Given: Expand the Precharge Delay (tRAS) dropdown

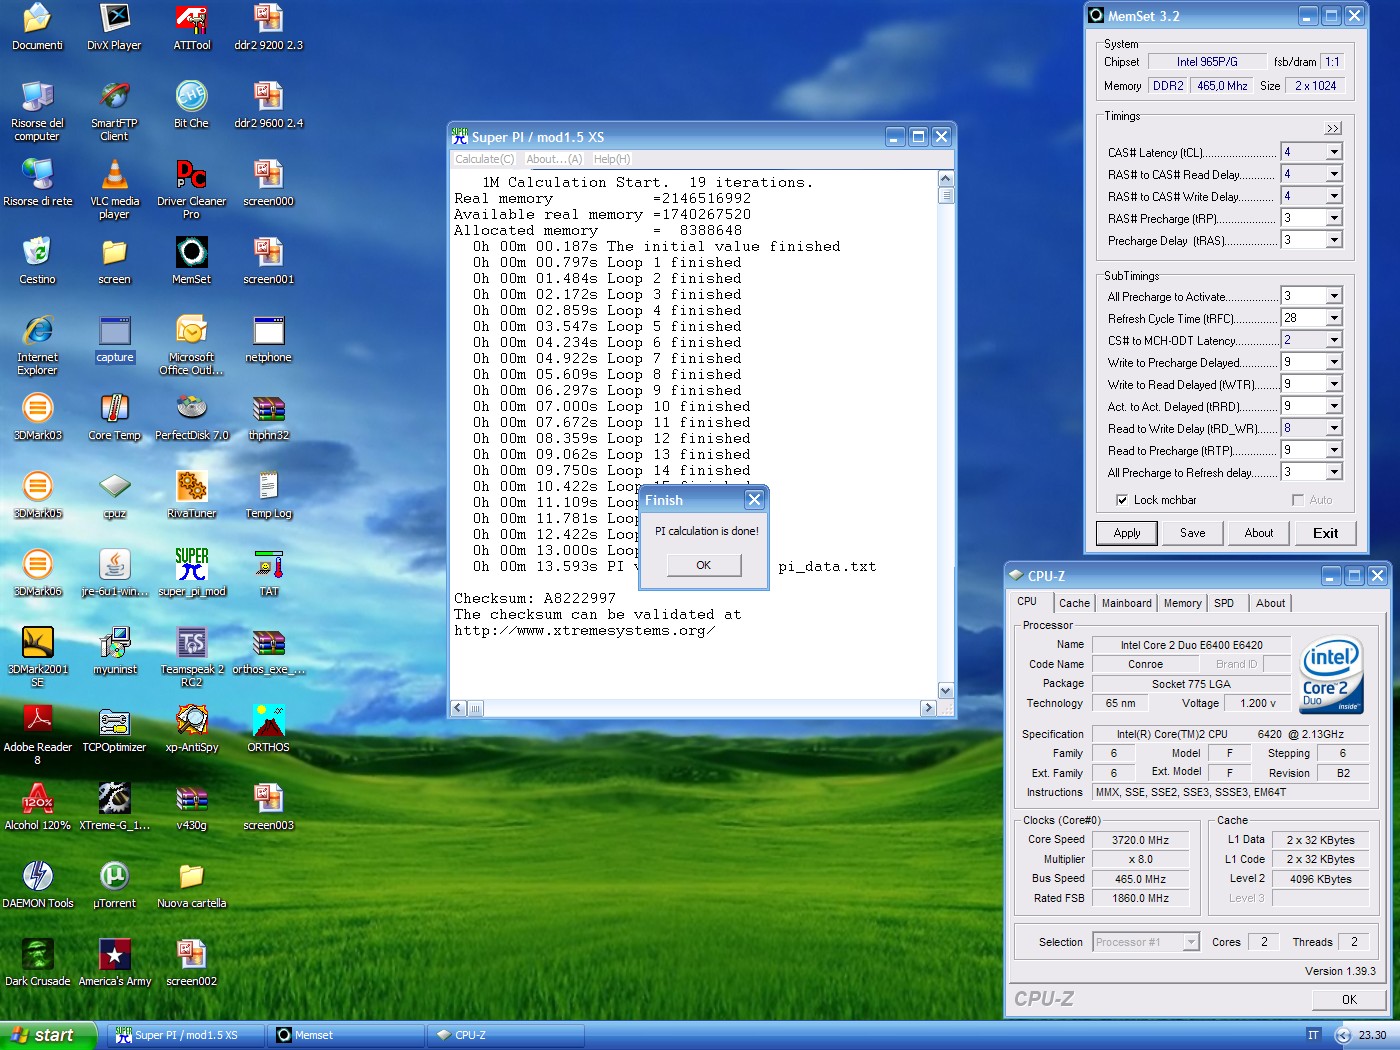Looking at the screenshot, I should [x=1334, y=240].
